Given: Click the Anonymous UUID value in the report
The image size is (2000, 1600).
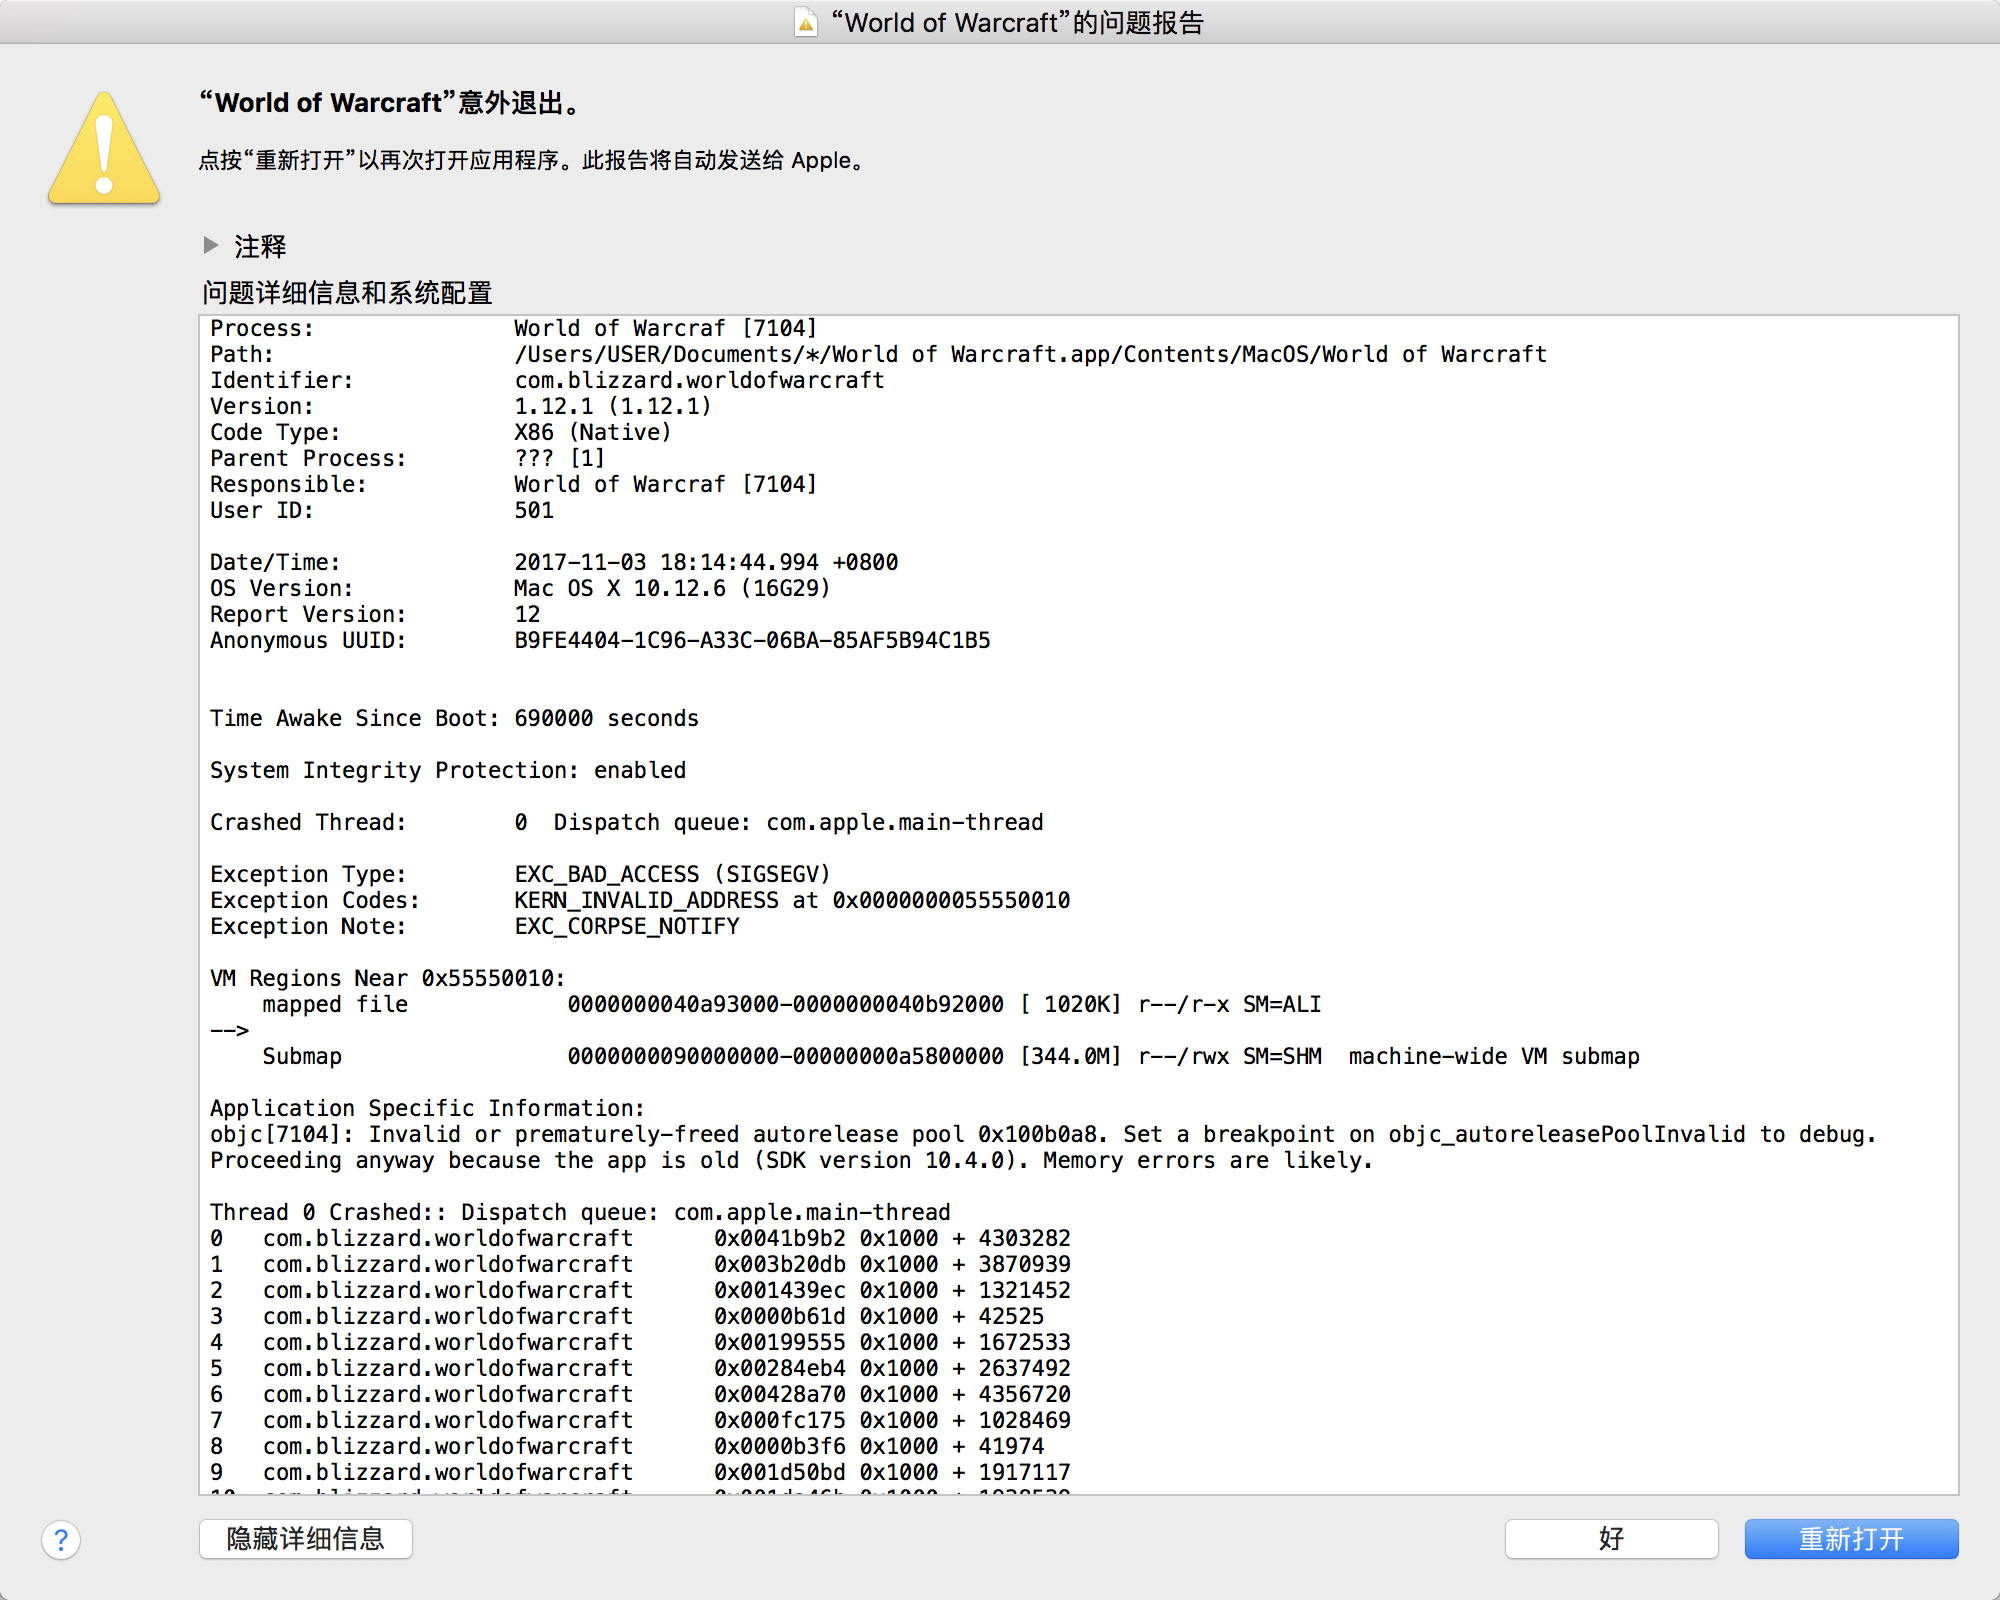Looking at the screenshot, I should tap(752, 640).
